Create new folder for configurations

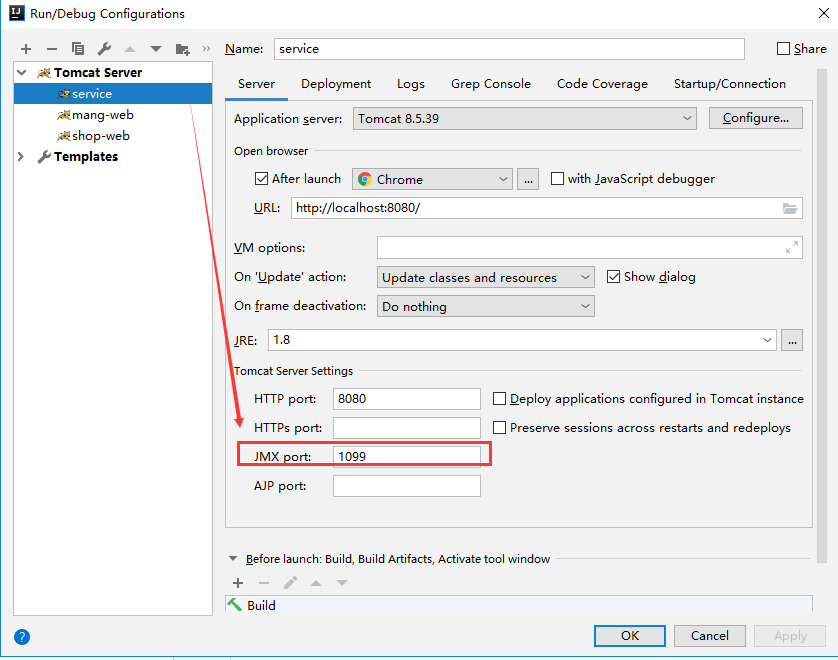[x=182, y=49]
